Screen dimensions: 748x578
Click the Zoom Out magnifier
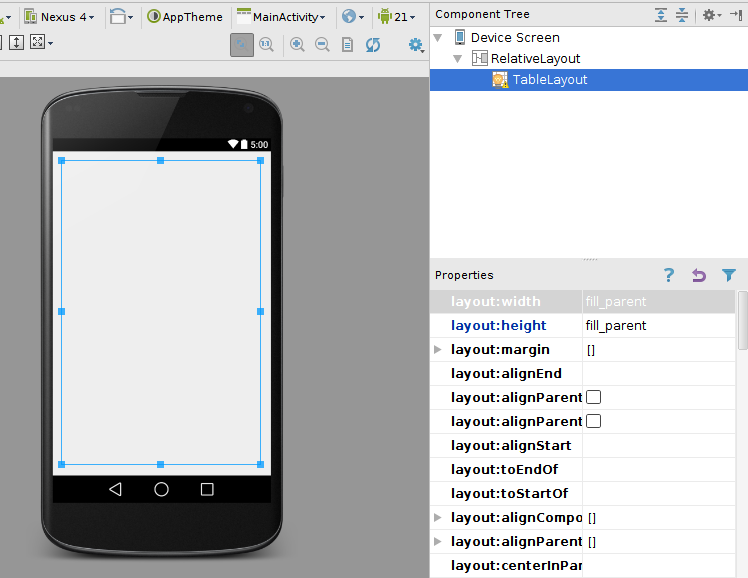pos(322,45)
